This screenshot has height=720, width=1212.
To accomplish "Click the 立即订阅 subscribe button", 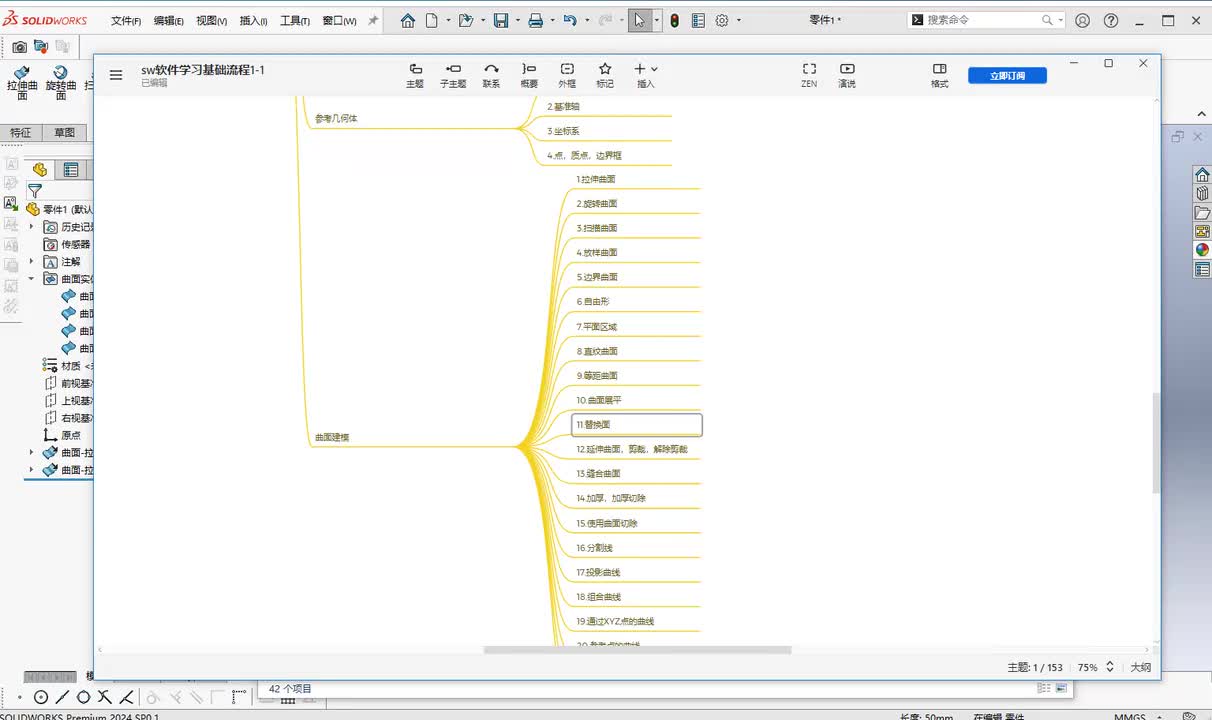I will [1007, 75].
